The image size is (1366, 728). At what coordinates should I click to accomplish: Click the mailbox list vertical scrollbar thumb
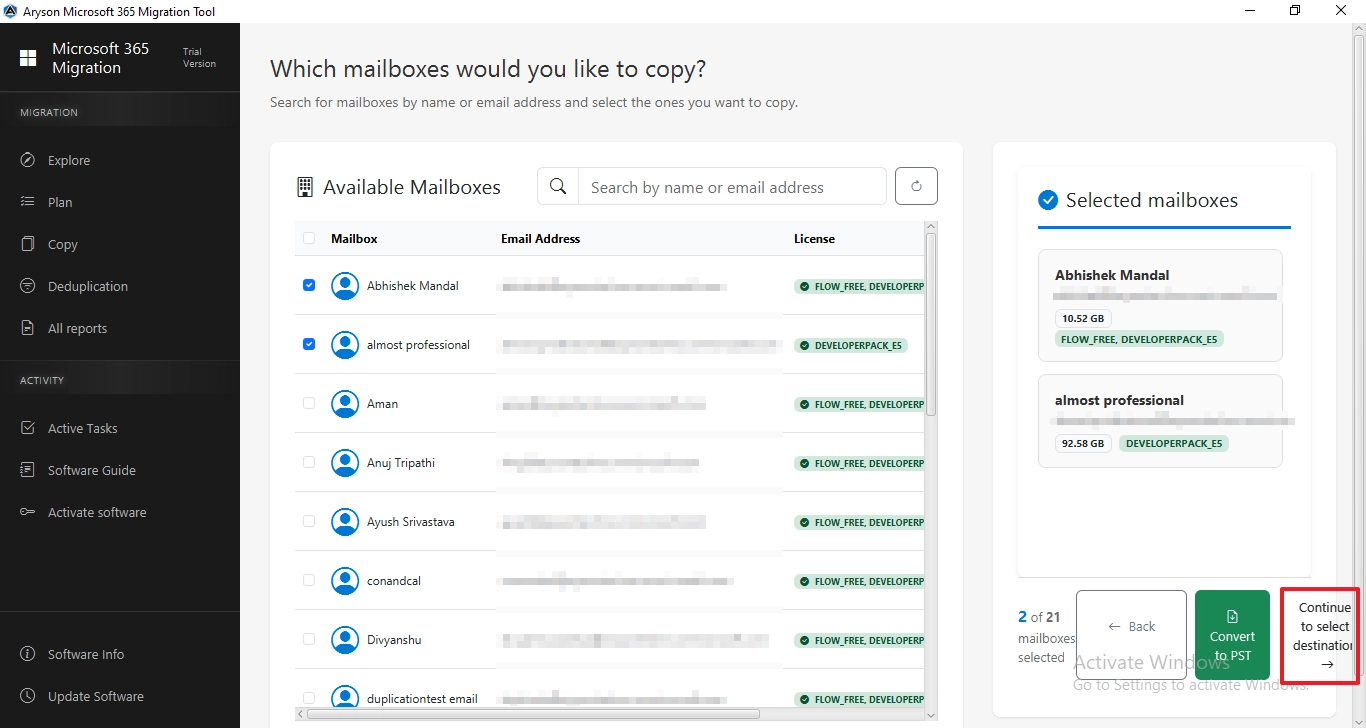point(931,324)
